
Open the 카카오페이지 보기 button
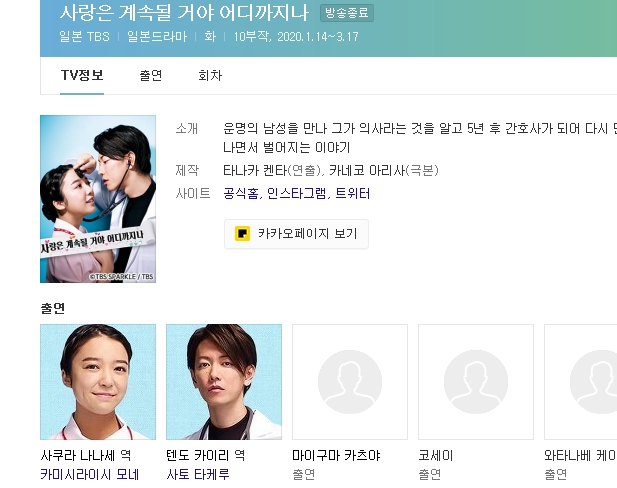click(x=296, y=234)
